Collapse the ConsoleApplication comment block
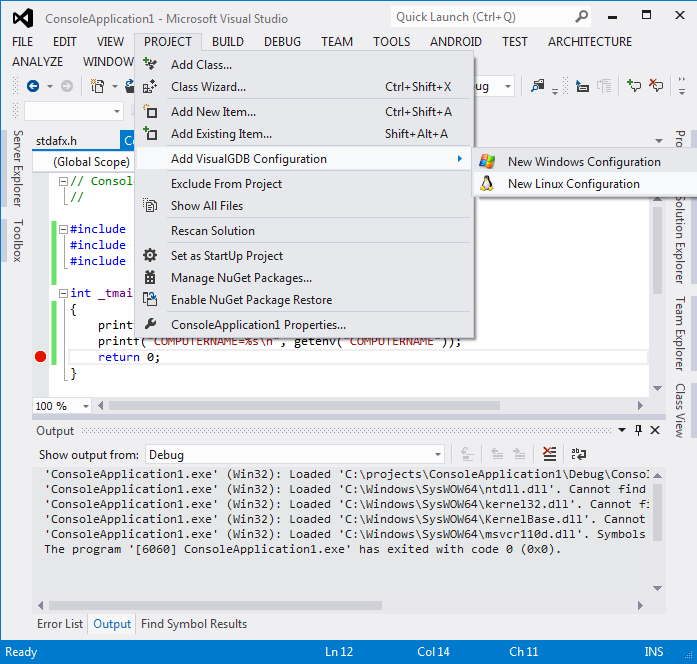The width and height of the screenshot is (697, 664). [x=63, y=181]
